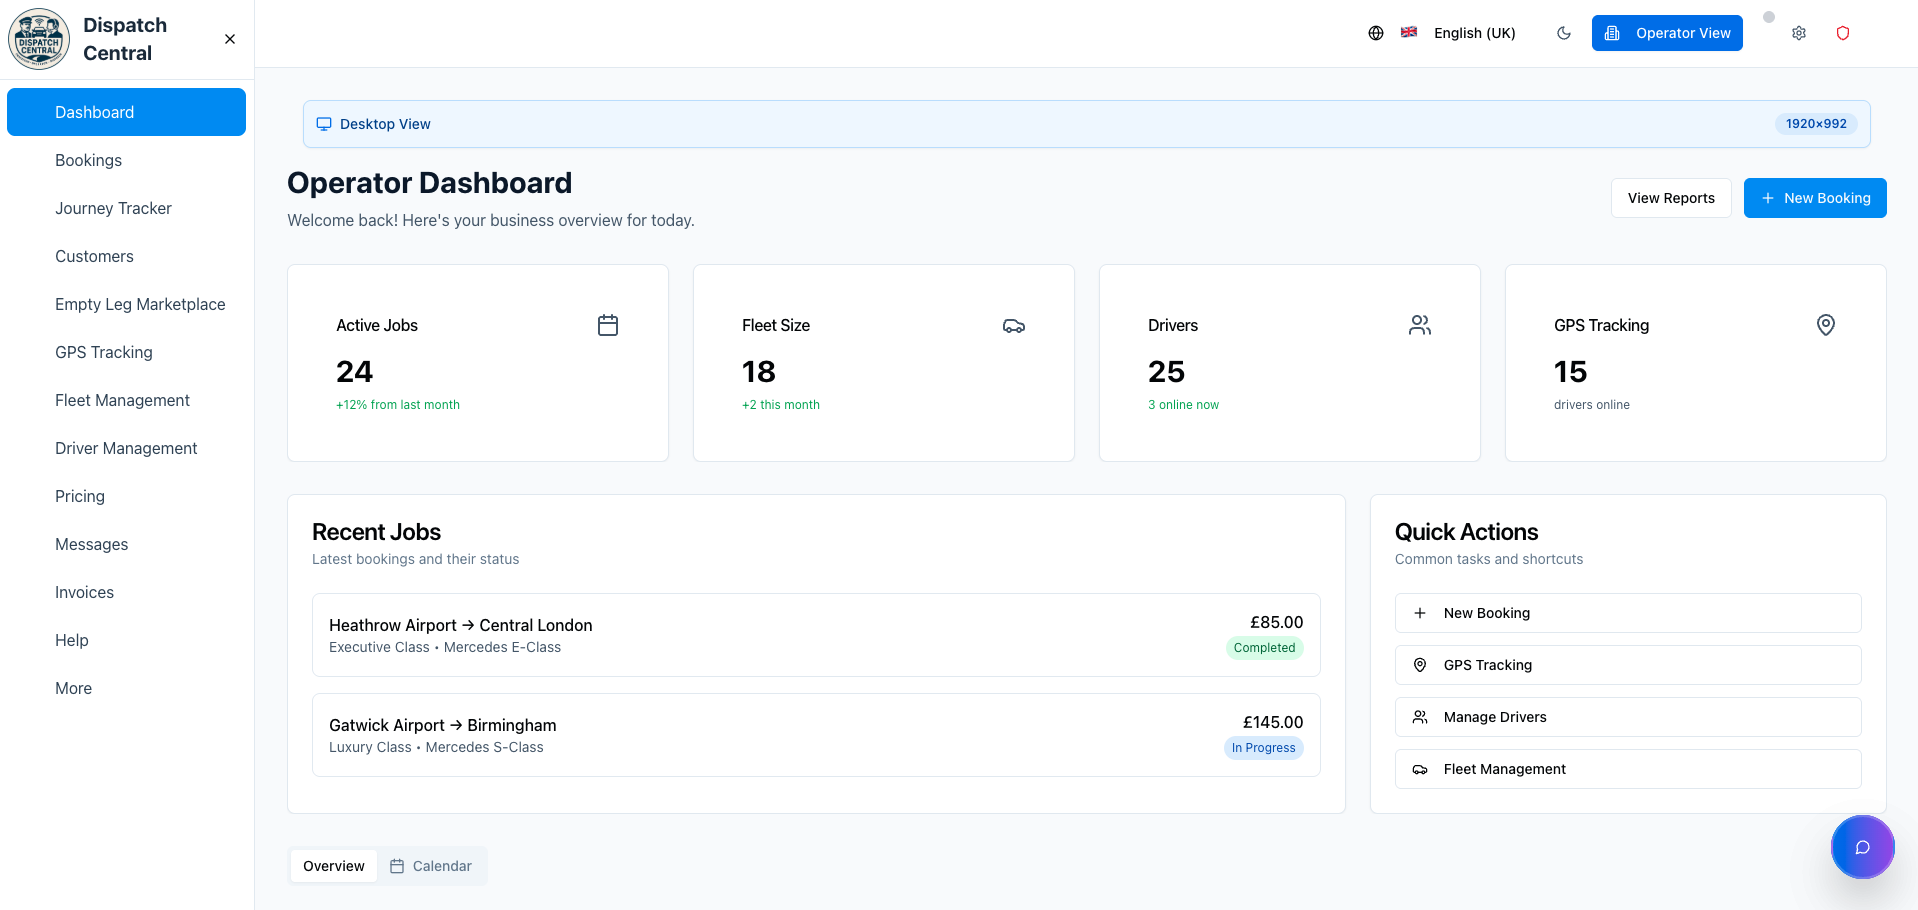This screenshot has height=910, width=1918.
Task: Click the Dispatch Central logo
Action: (39, 39)
